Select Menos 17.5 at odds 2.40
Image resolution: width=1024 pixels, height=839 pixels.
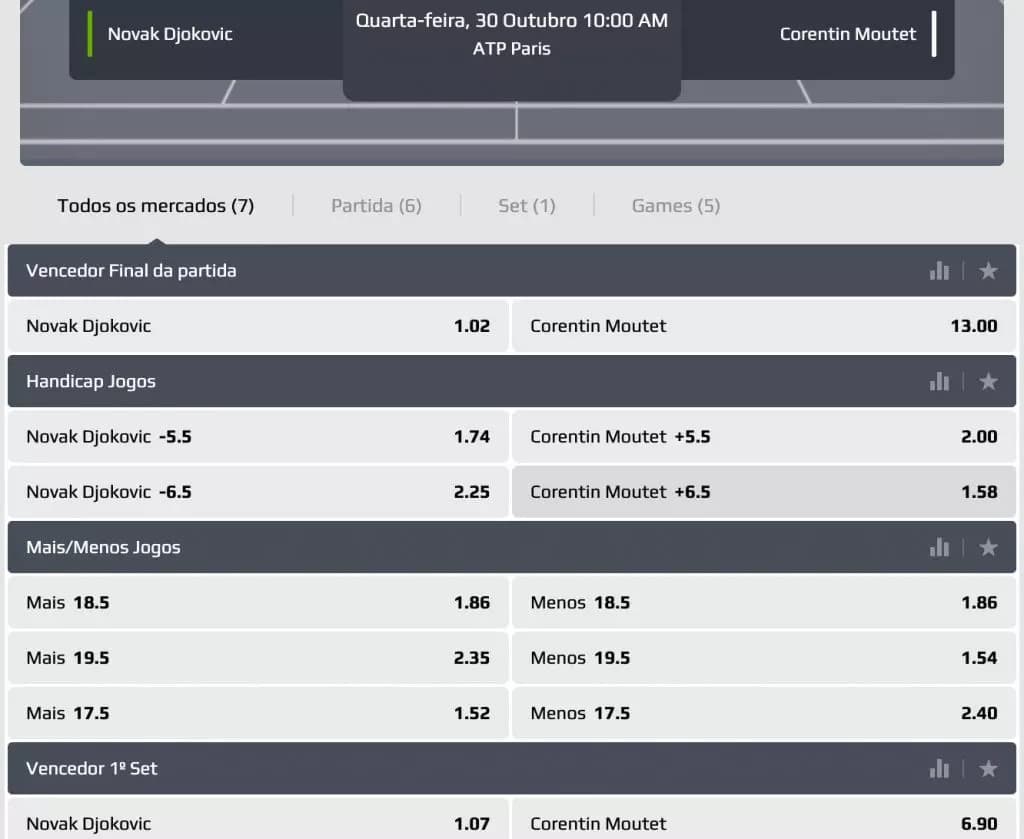(763, 713)
